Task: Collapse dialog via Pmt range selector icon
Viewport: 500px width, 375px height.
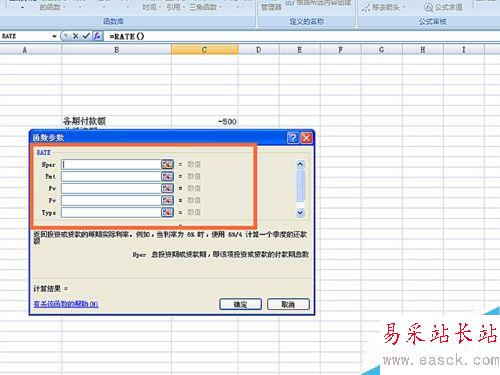Action: (x=167, y=176)
